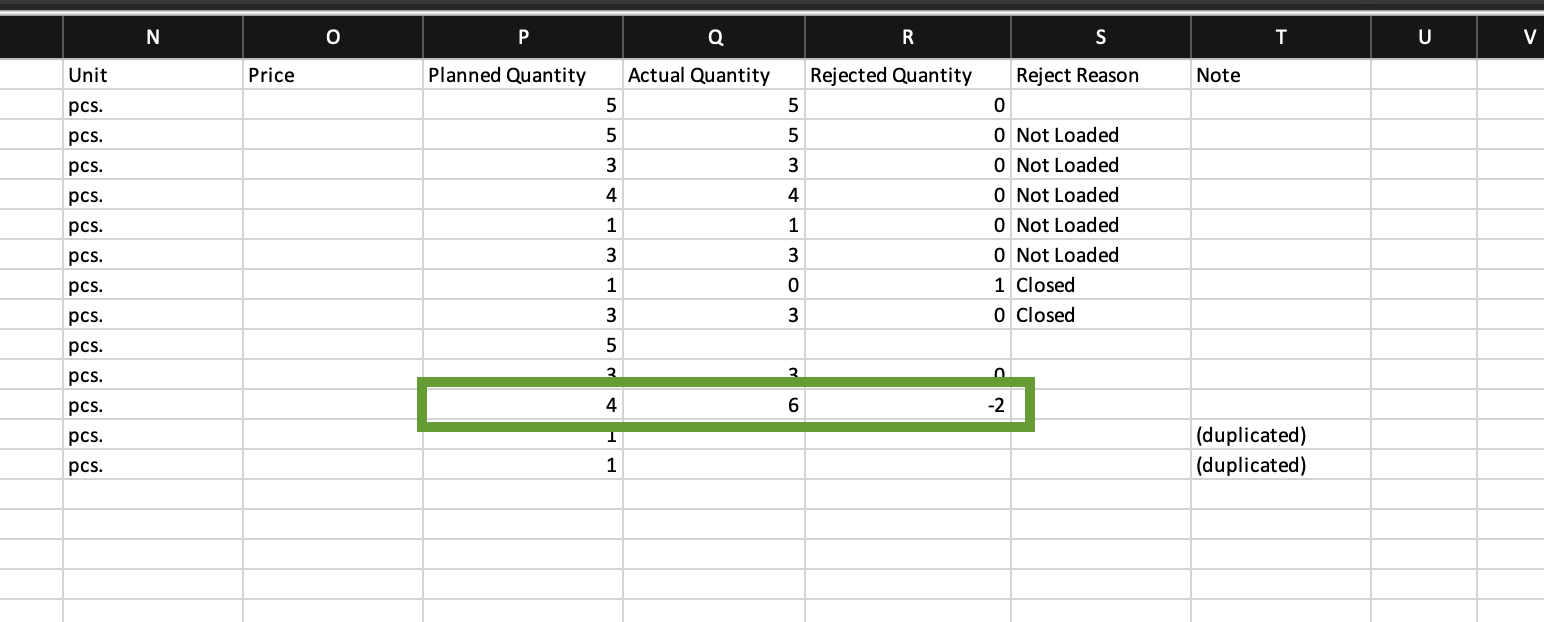The width and height of the screenshot is (1544, 622).
Task: Click the cell containing -2
Action: pyautogui.click(x=908, y=405)
